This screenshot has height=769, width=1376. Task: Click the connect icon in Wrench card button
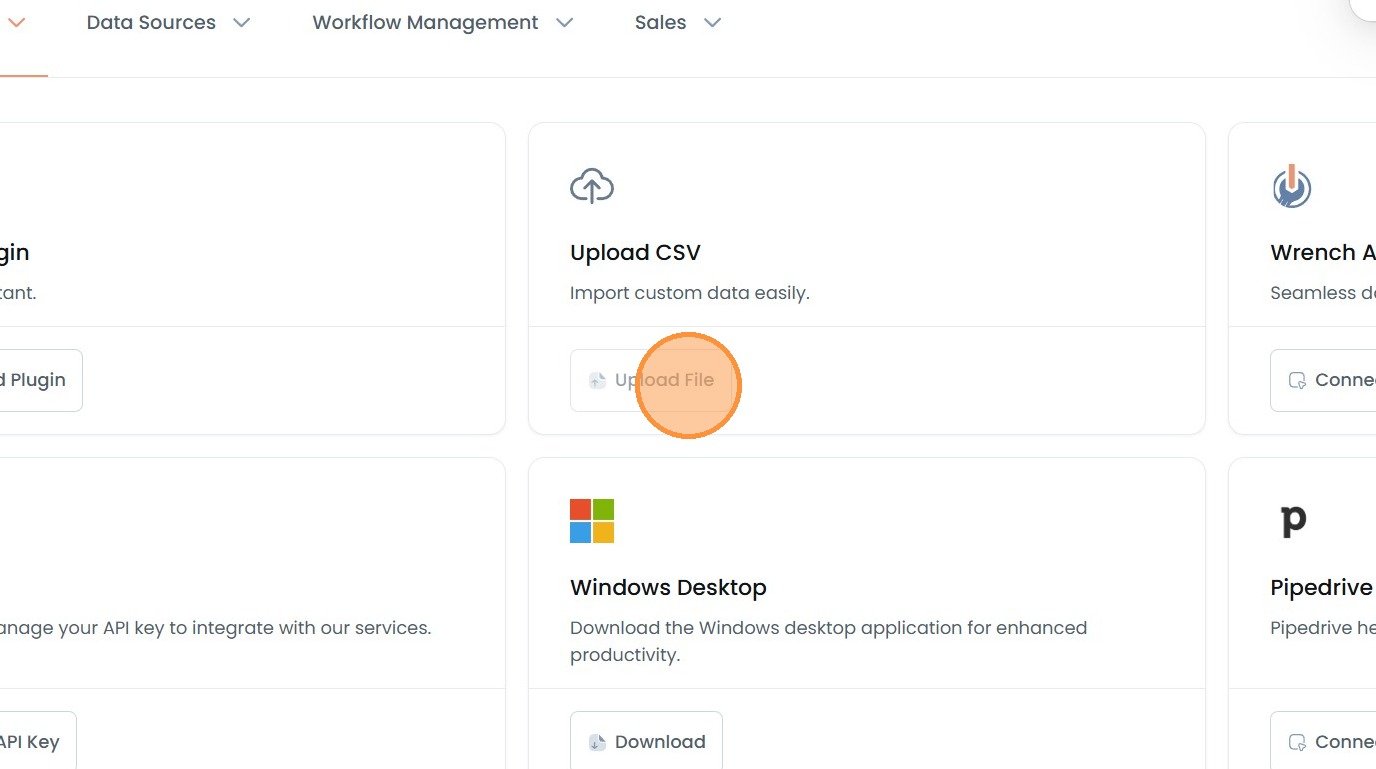1297,380
